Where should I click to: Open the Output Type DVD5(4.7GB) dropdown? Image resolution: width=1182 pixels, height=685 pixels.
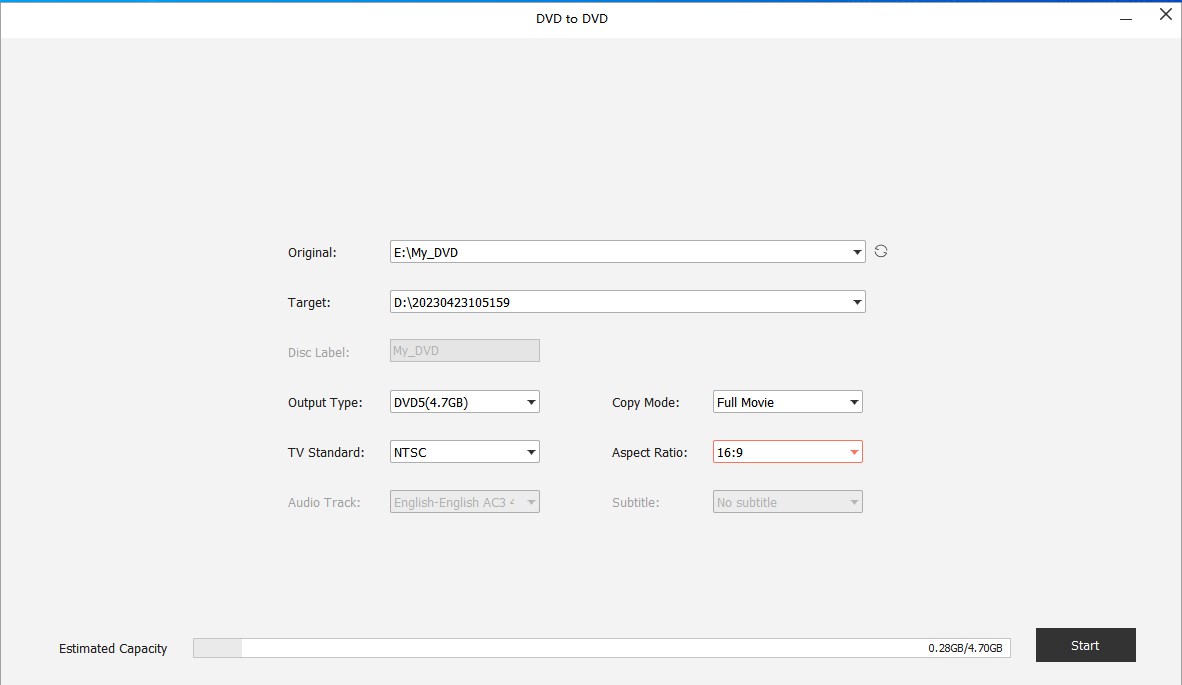tap(465, 402)
